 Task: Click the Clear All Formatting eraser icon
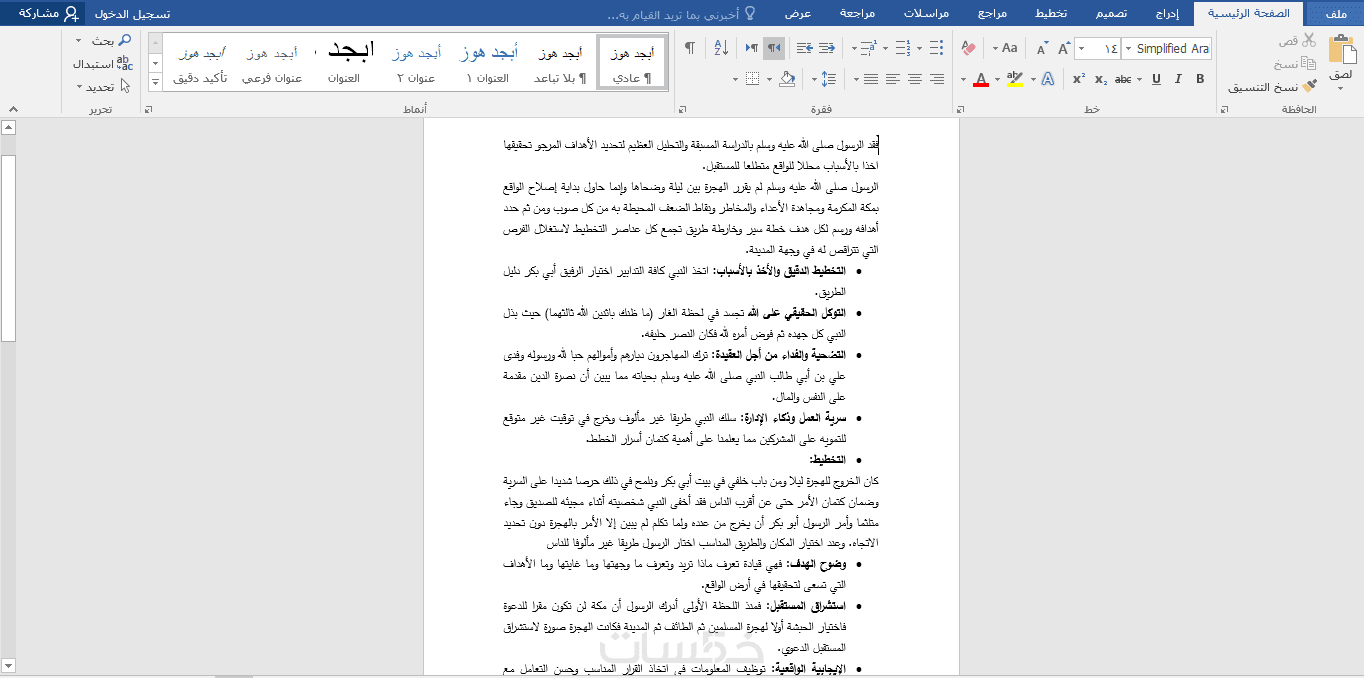point(967,48)
